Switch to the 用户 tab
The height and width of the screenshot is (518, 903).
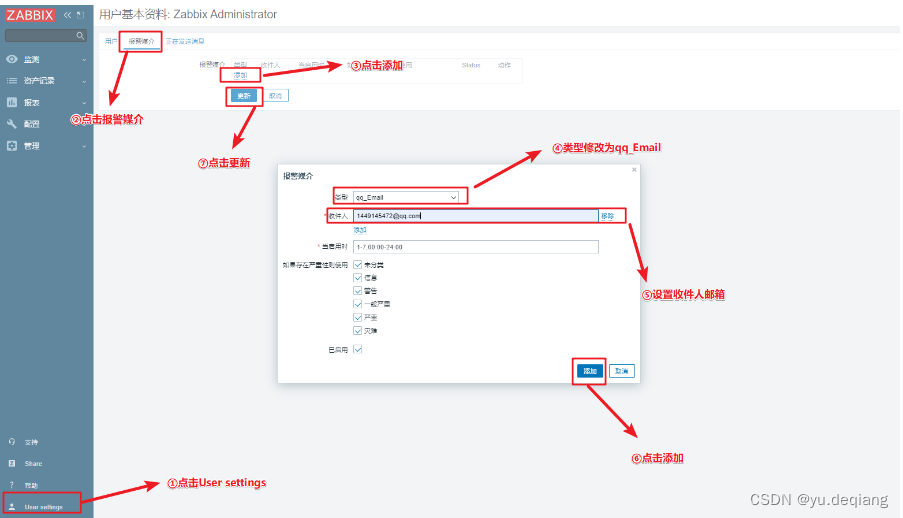[x=111, y=41]
